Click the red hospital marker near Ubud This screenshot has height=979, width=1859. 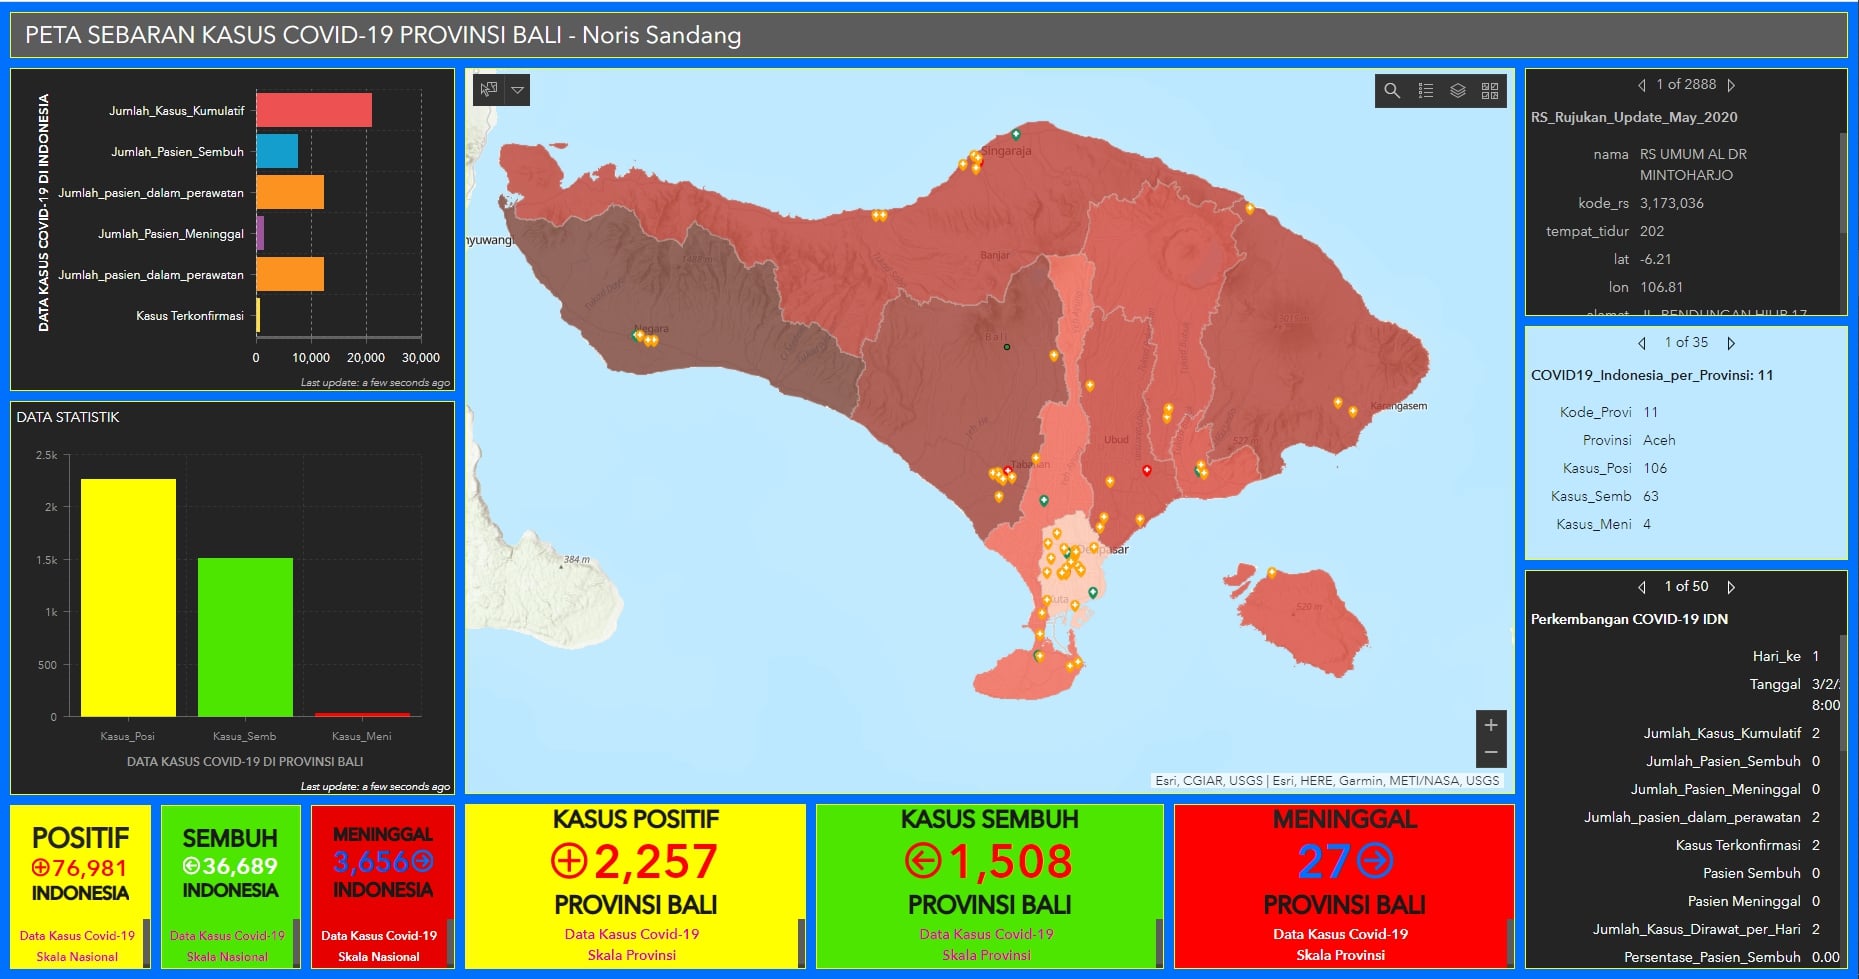(1147, 470)
